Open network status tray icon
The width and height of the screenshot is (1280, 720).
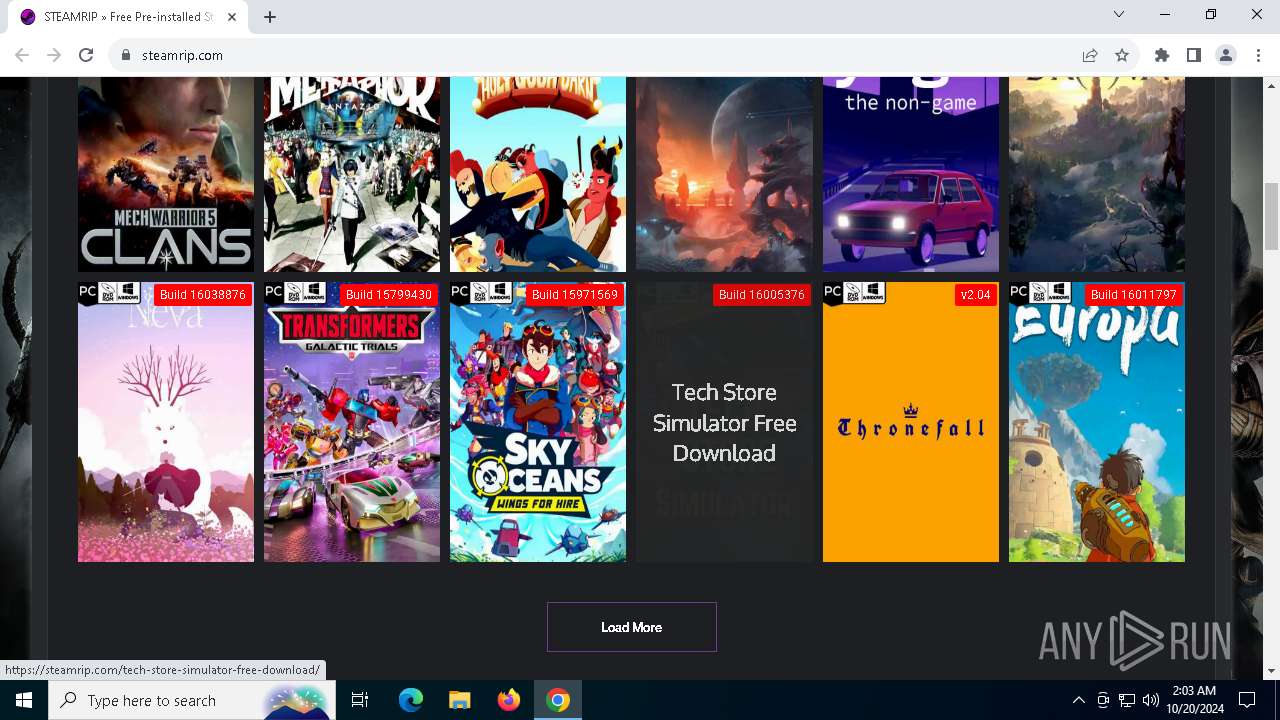[x=1127, y=700]
